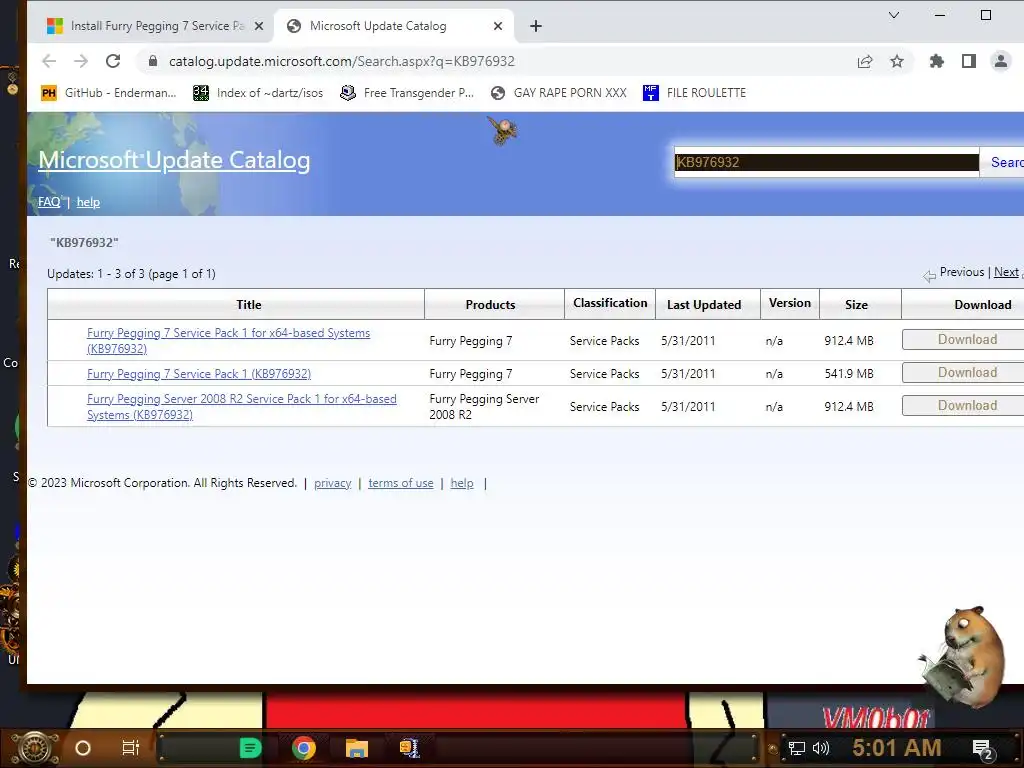The height and width of the screenshot is (768, 1024).
Task: Download the Server 2008 R2 service pack
Action: click(x=963, y=406)
